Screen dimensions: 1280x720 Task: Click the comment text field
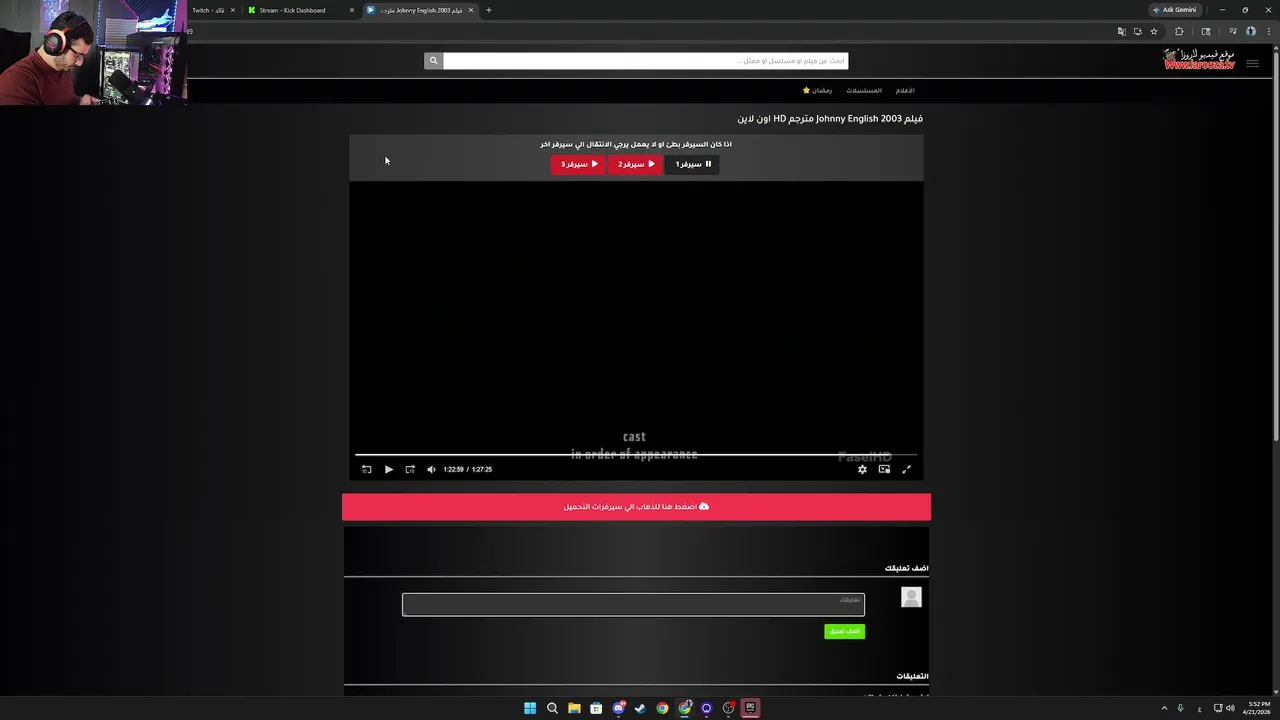[633, 605]
